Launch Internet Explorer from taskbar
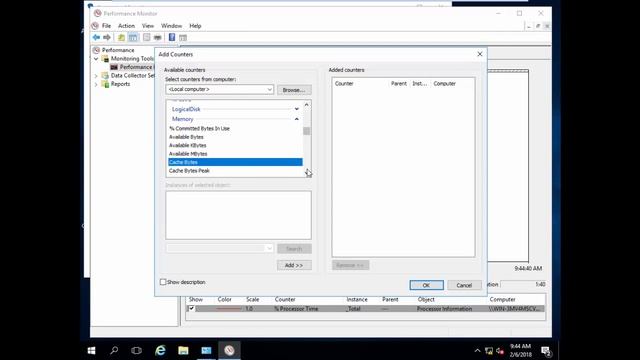Image resolution: width=640 pixels, height=360 pixels. [160, 350]
